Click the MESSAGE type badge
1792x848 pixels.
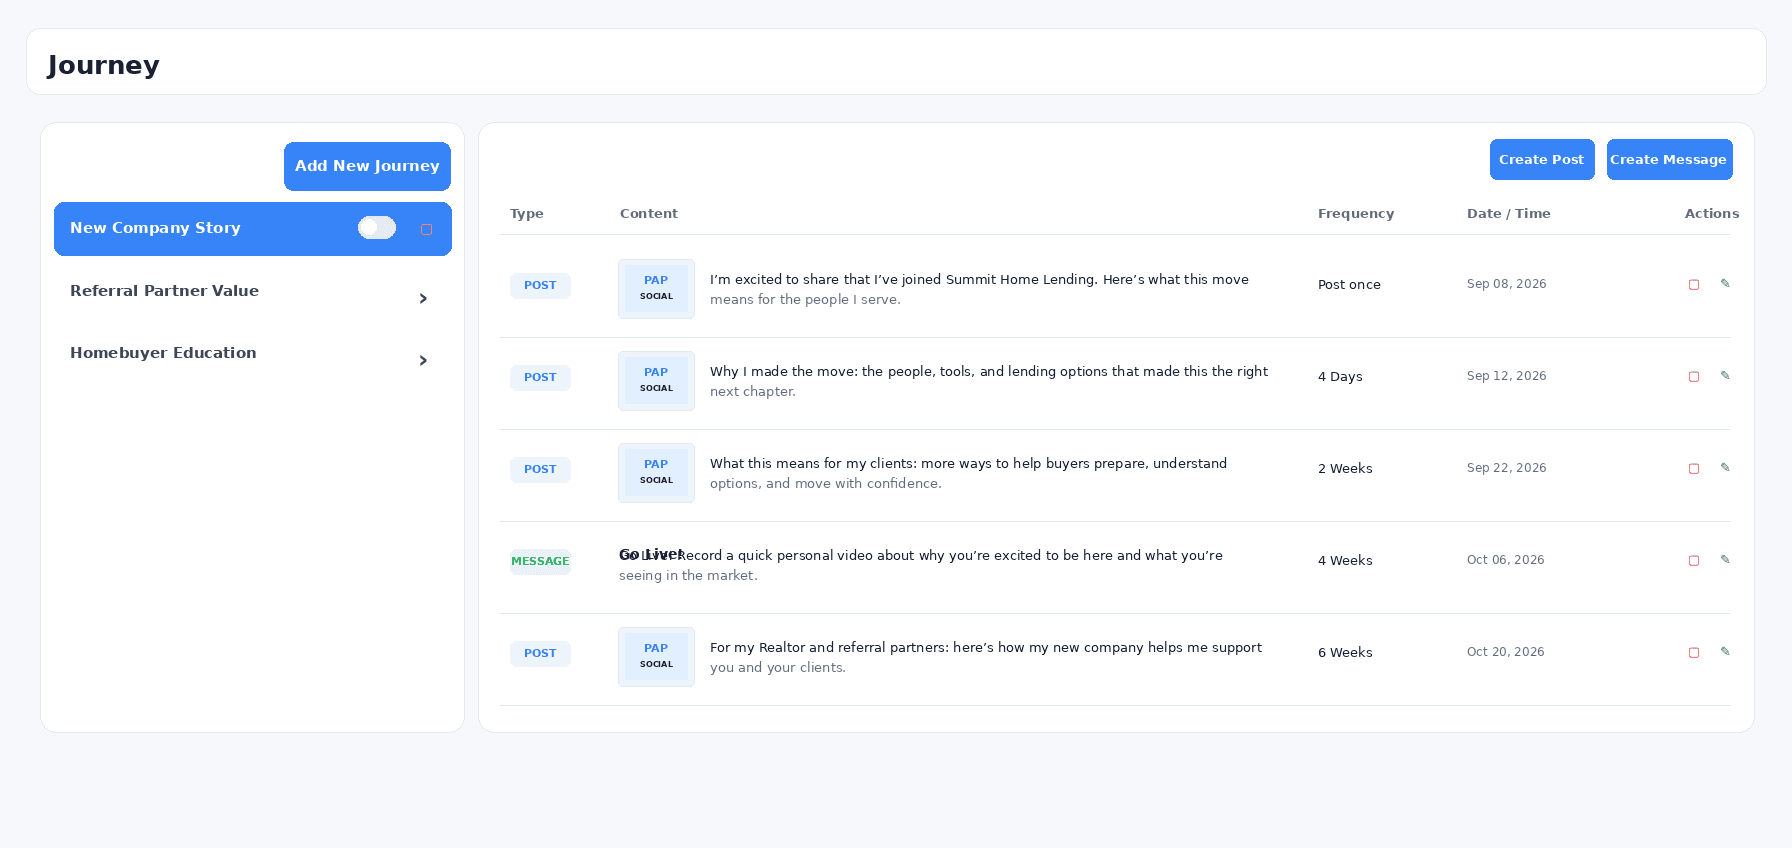pyautogui.click(x=540, y=562)
